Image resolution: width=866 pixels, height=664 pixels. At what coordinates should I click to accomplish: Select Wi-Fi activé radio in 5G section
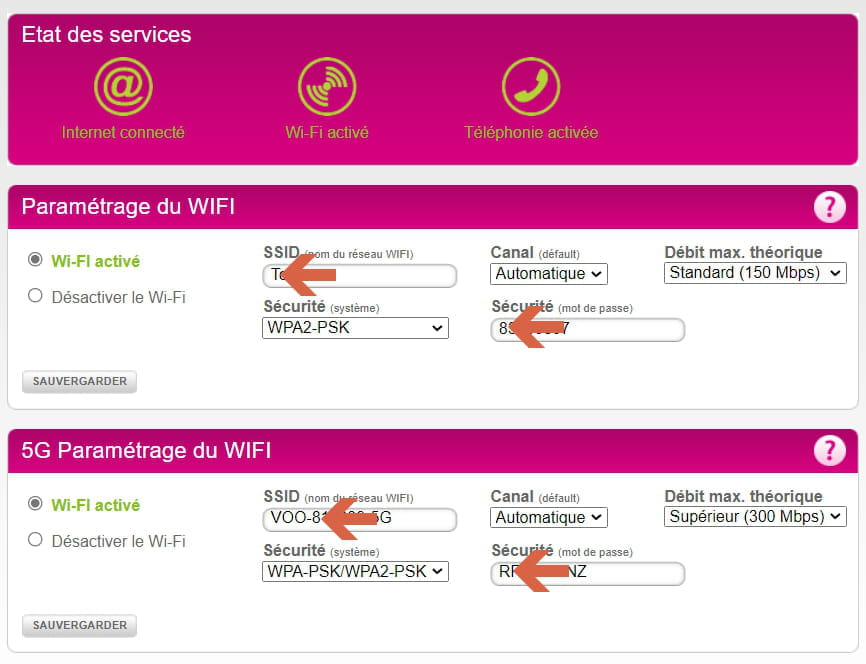pos(35,504)
